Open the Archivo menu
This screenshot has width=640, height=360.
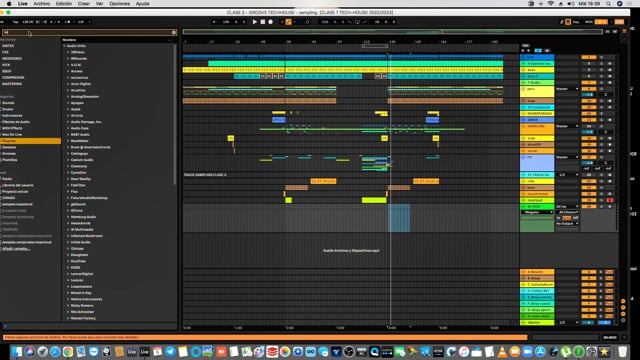click(42, 4)
